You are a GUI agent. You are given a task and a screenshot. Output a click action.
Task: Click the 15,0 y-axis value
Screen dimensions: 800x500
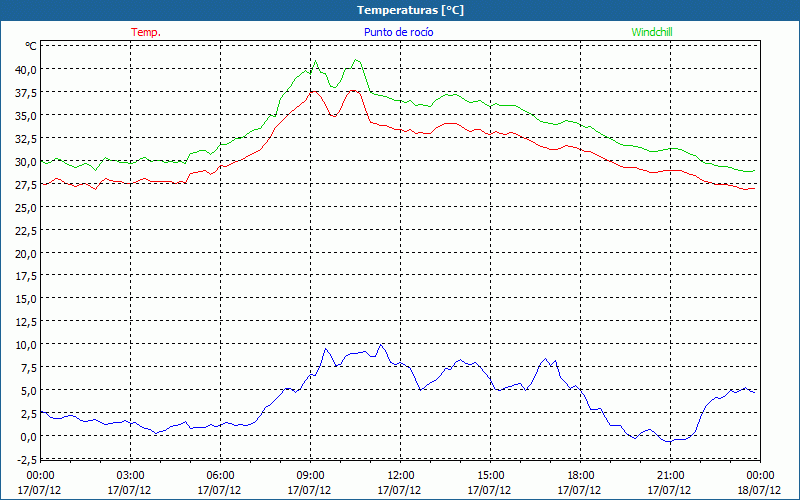27,299
